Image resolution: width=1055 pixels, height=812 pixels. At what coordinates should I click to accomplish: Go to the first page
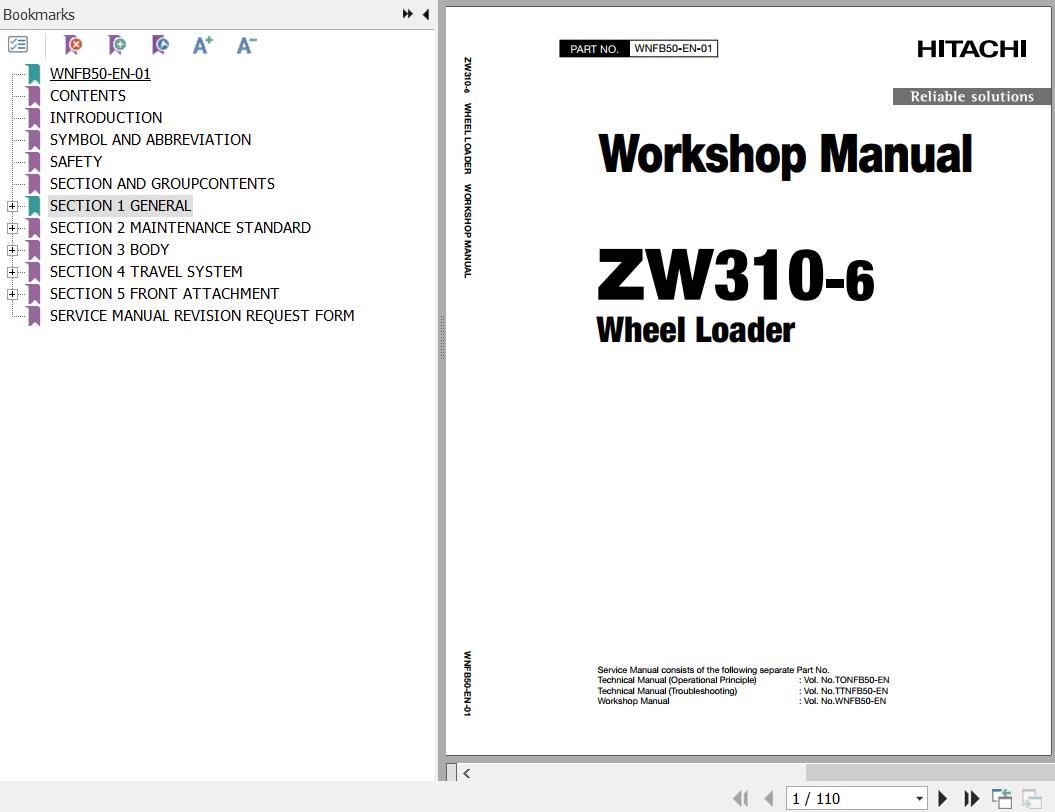[740, 799]
